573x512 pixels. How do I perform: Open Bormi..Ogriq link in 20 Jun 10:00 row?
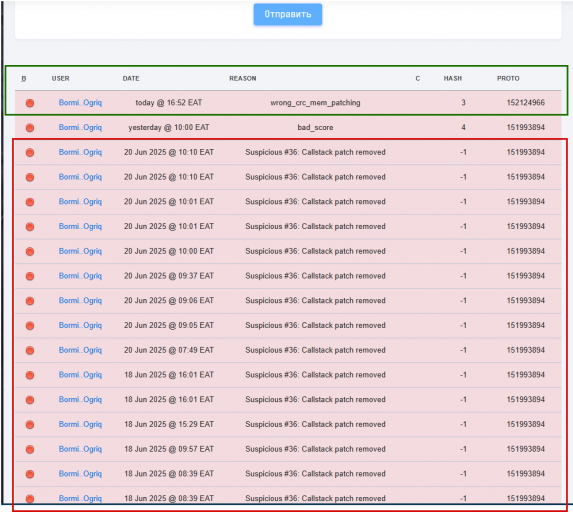coord(80,251)
